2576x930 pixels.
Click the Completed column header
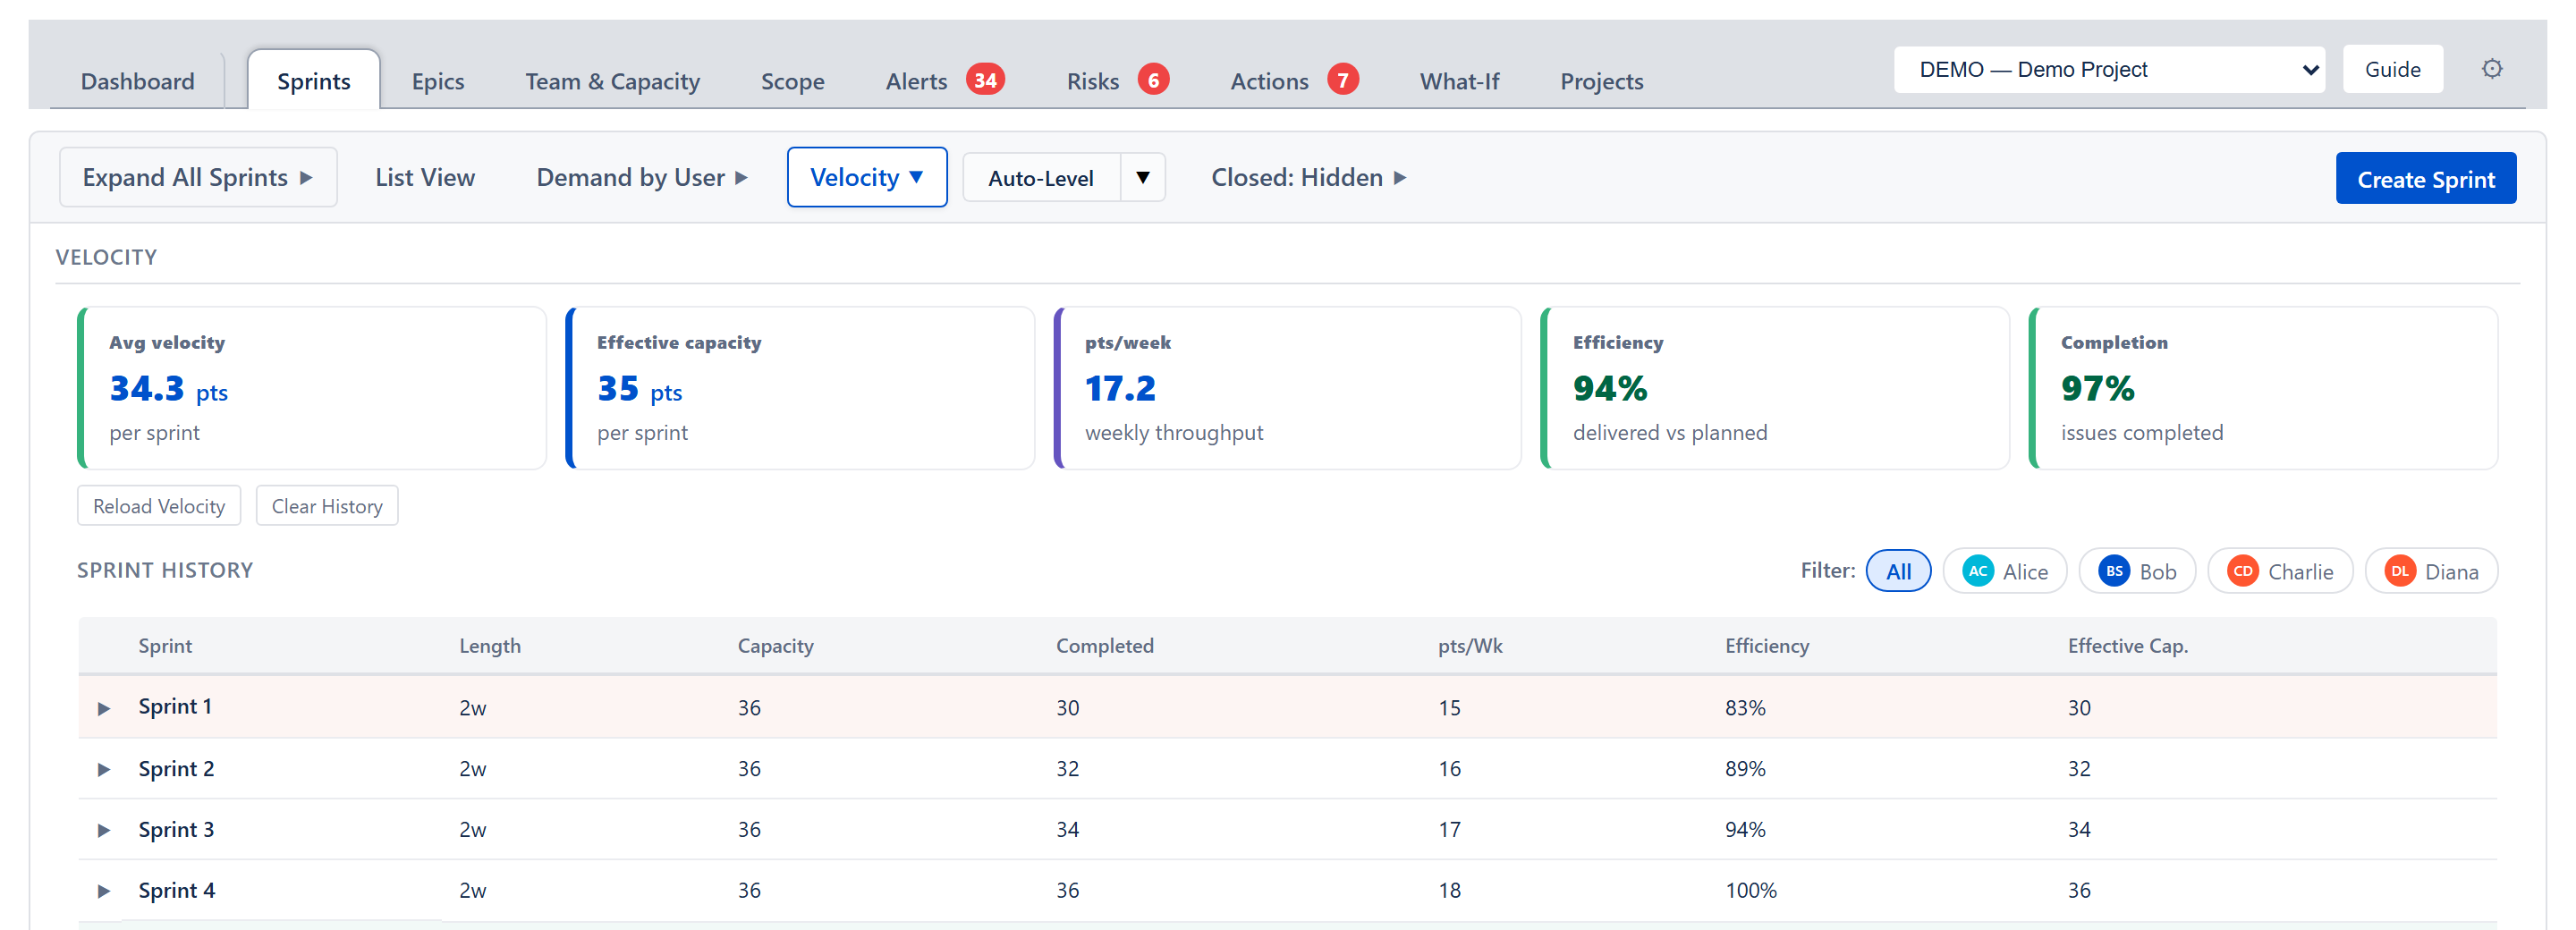click(1104, 646)
